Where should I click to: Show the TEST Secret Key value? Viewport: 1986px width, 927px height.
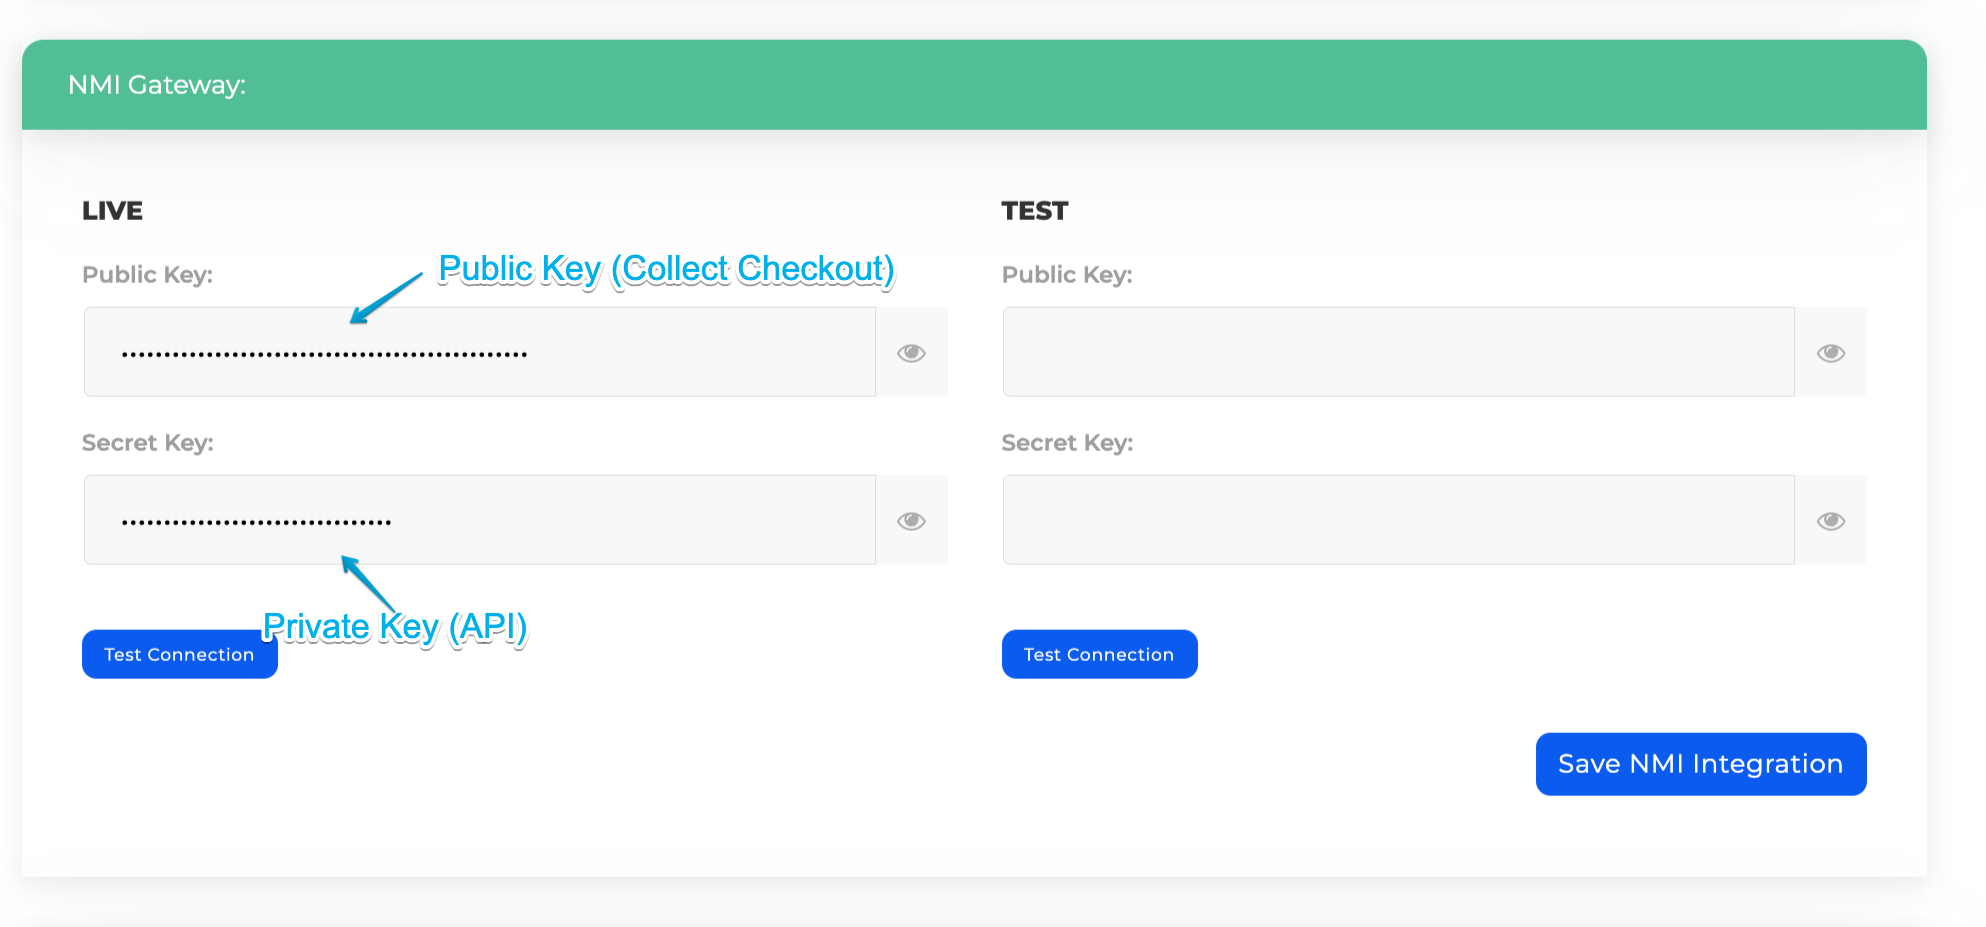click(1830, 521)
